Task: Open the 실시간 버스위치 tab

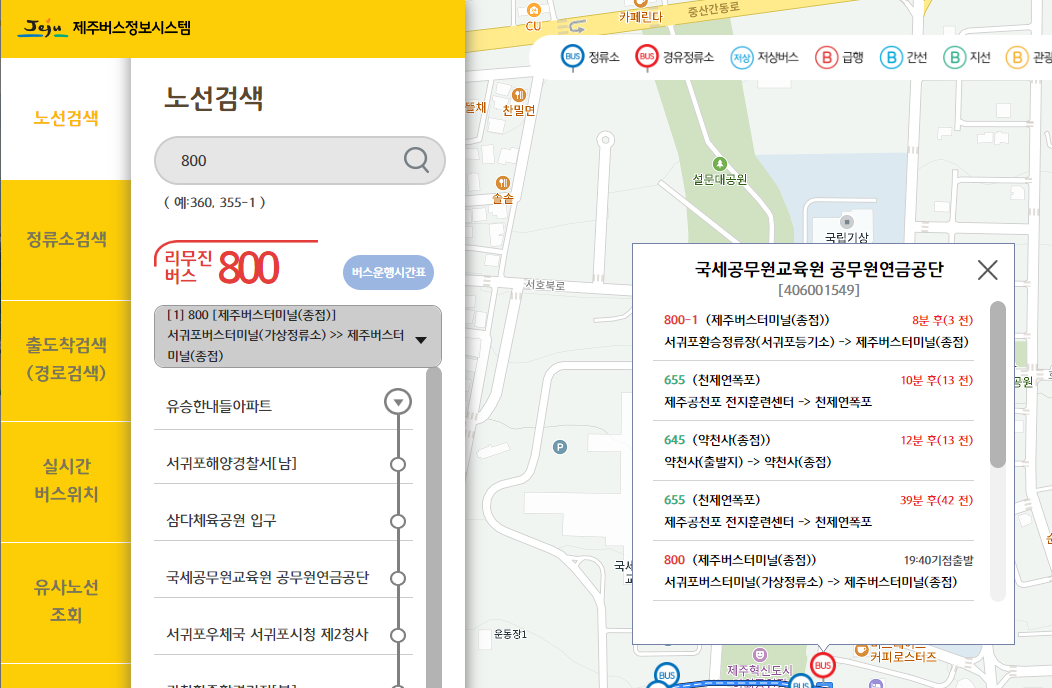Action: (66, 481)
